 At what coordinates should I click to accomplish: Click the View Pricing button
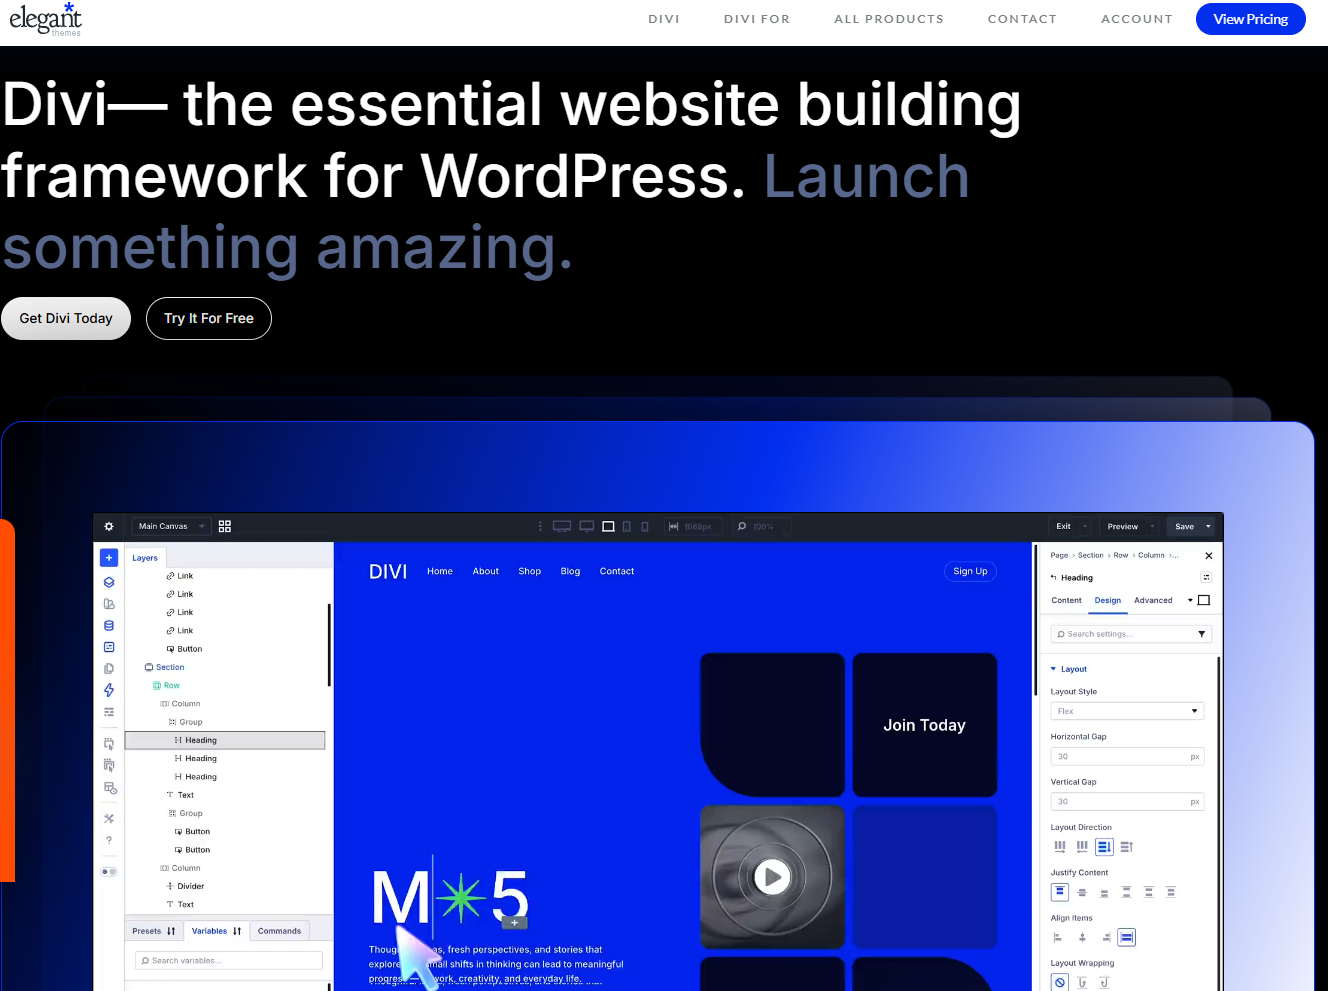pos(1250,19)
